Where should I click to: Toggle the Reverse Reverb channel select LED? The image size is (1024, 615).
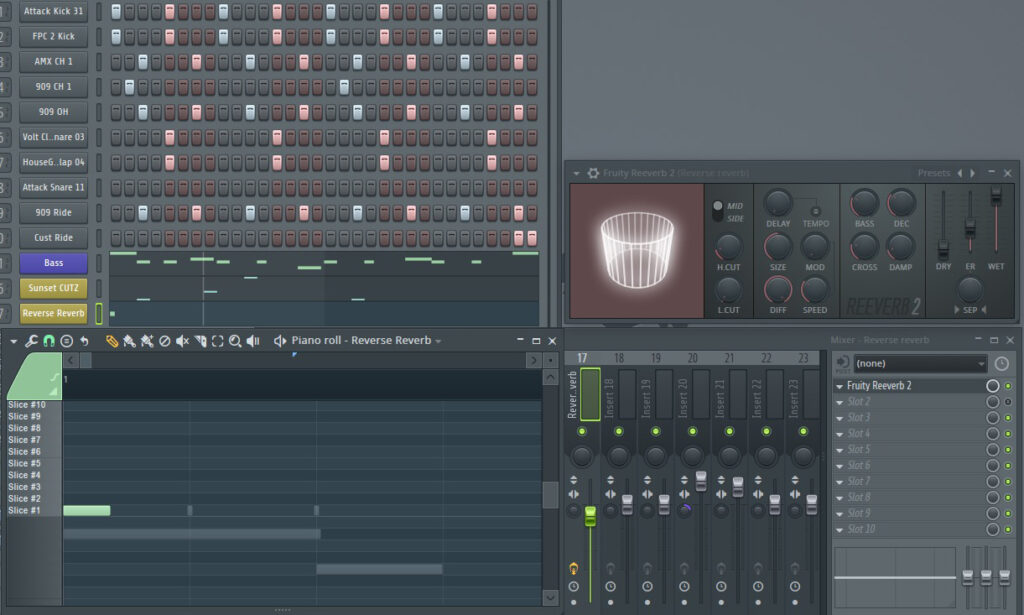(99, 313)
